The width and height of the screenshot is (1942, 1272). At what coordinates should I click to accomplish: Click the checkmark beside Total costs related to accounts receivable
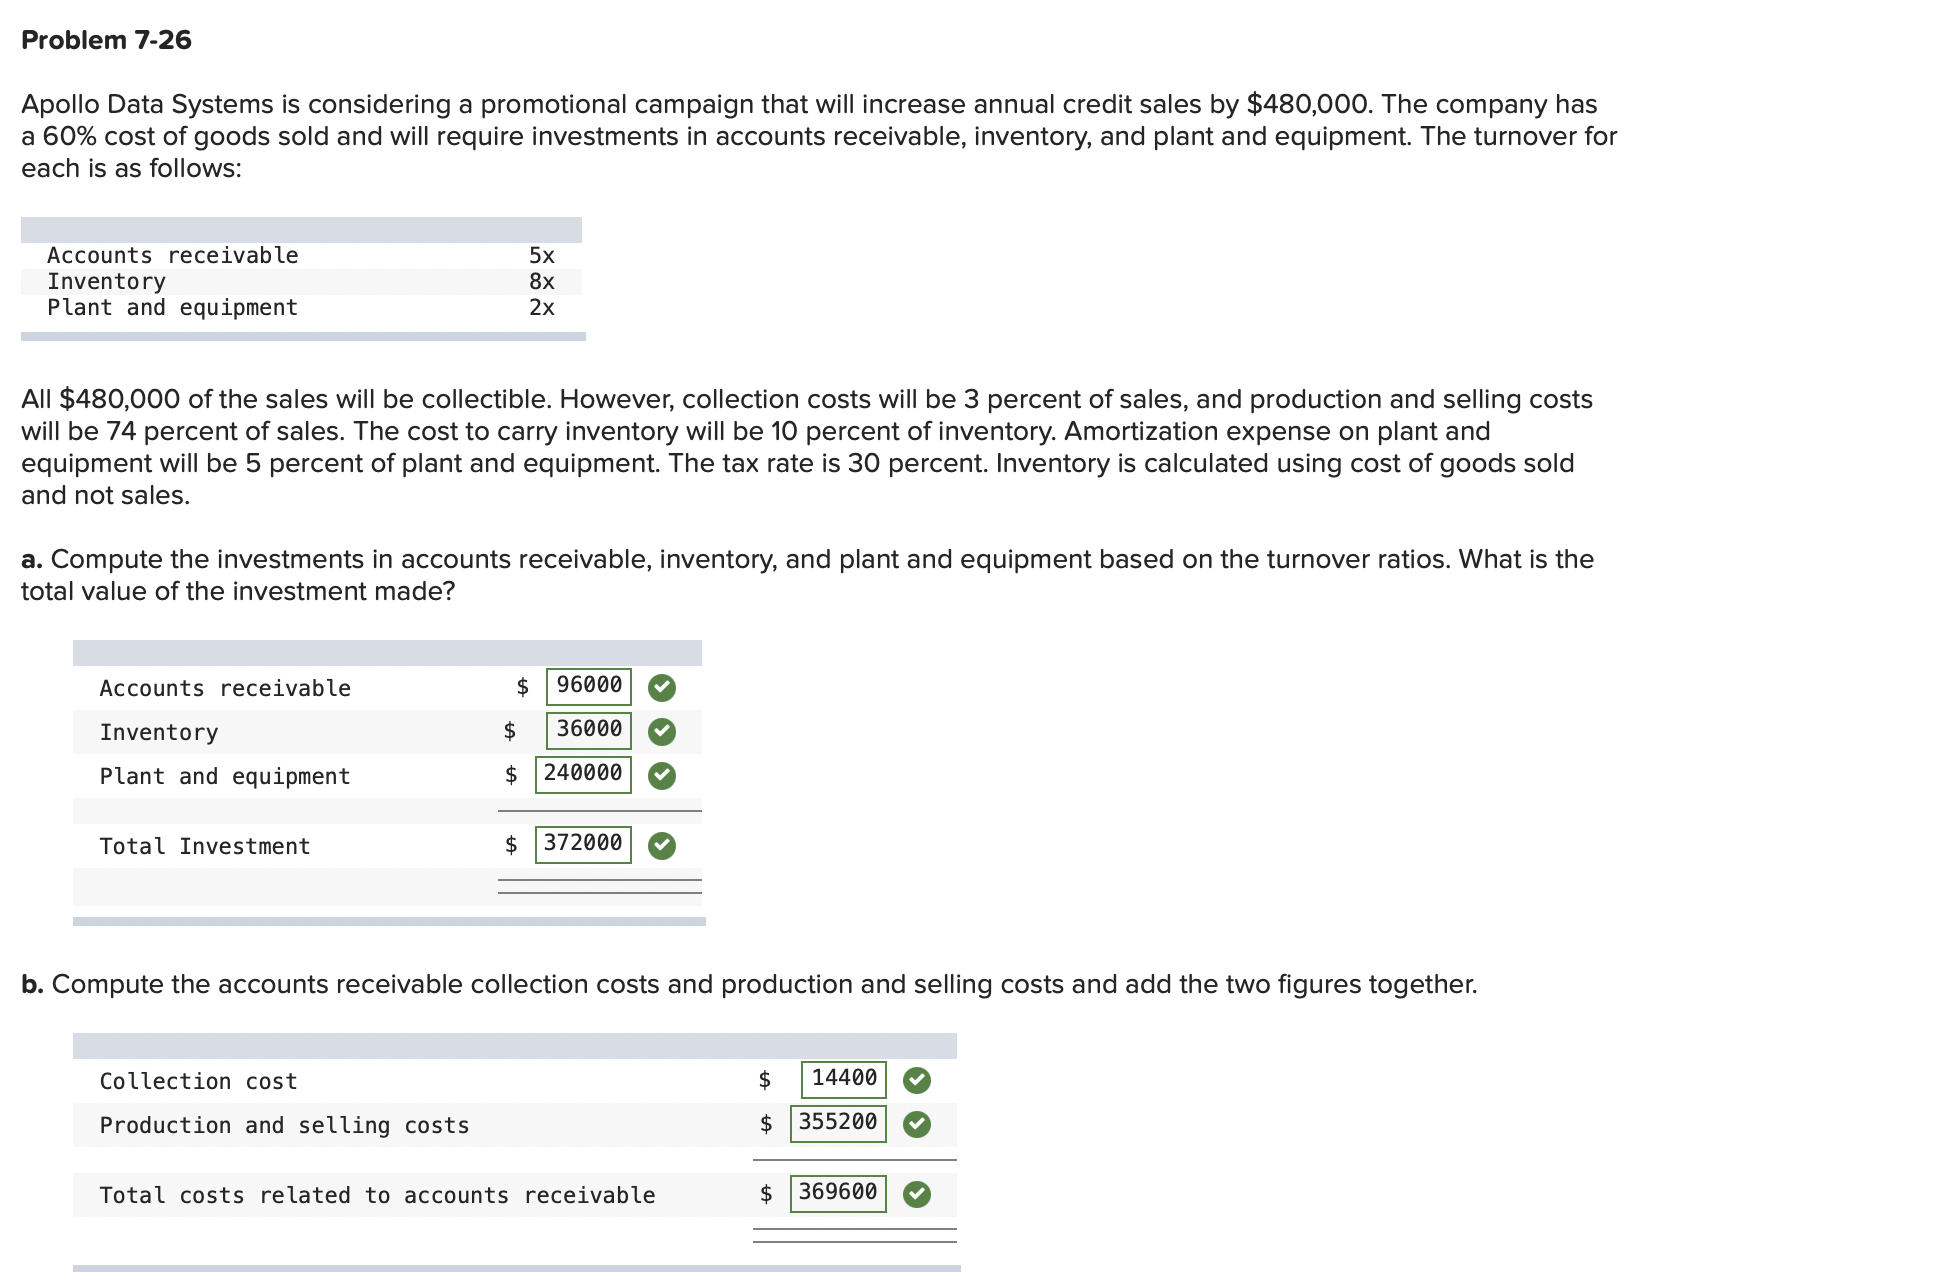tap(917, 1193)
